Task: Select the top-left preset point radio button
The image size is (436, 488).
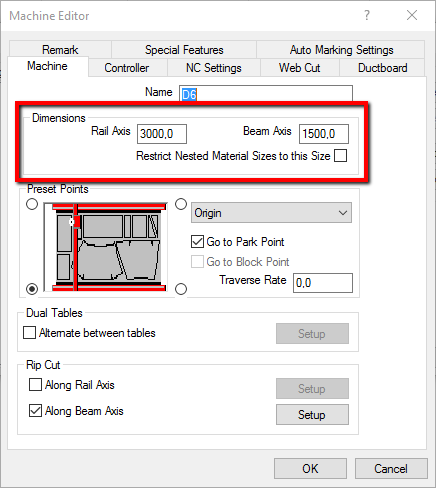Action: point(32,204)
